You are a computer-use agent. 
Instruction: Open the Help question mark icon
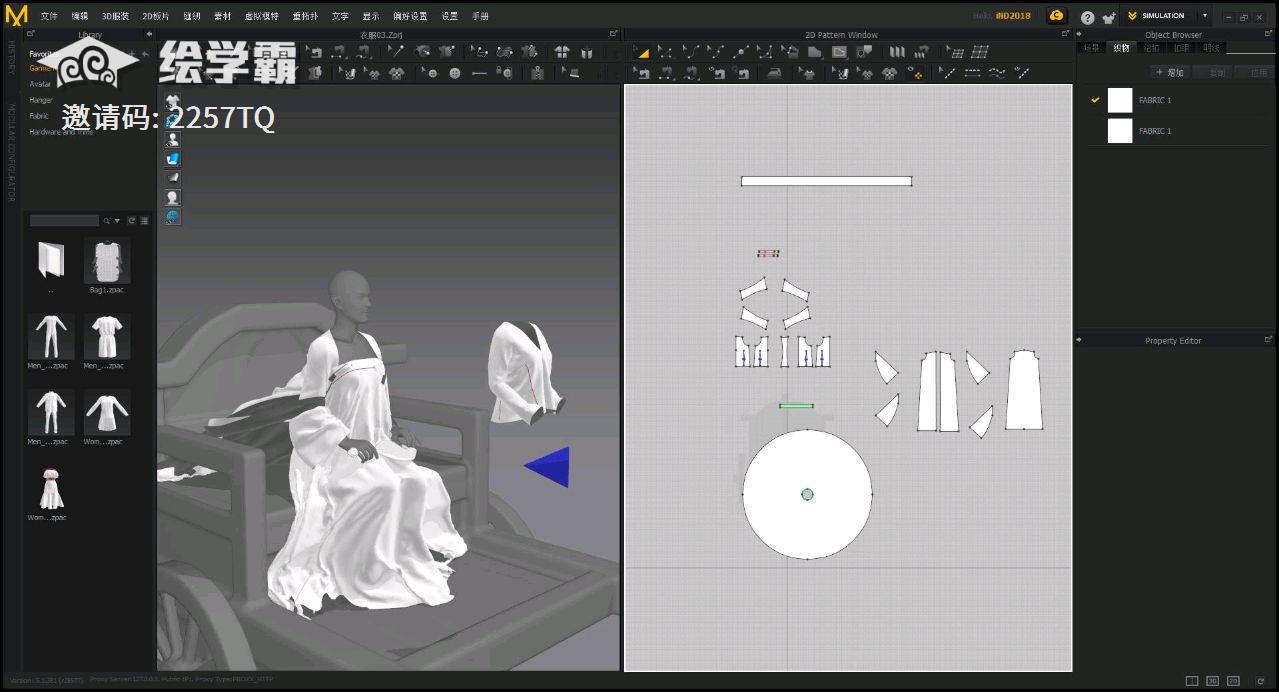coord(1088,17)
